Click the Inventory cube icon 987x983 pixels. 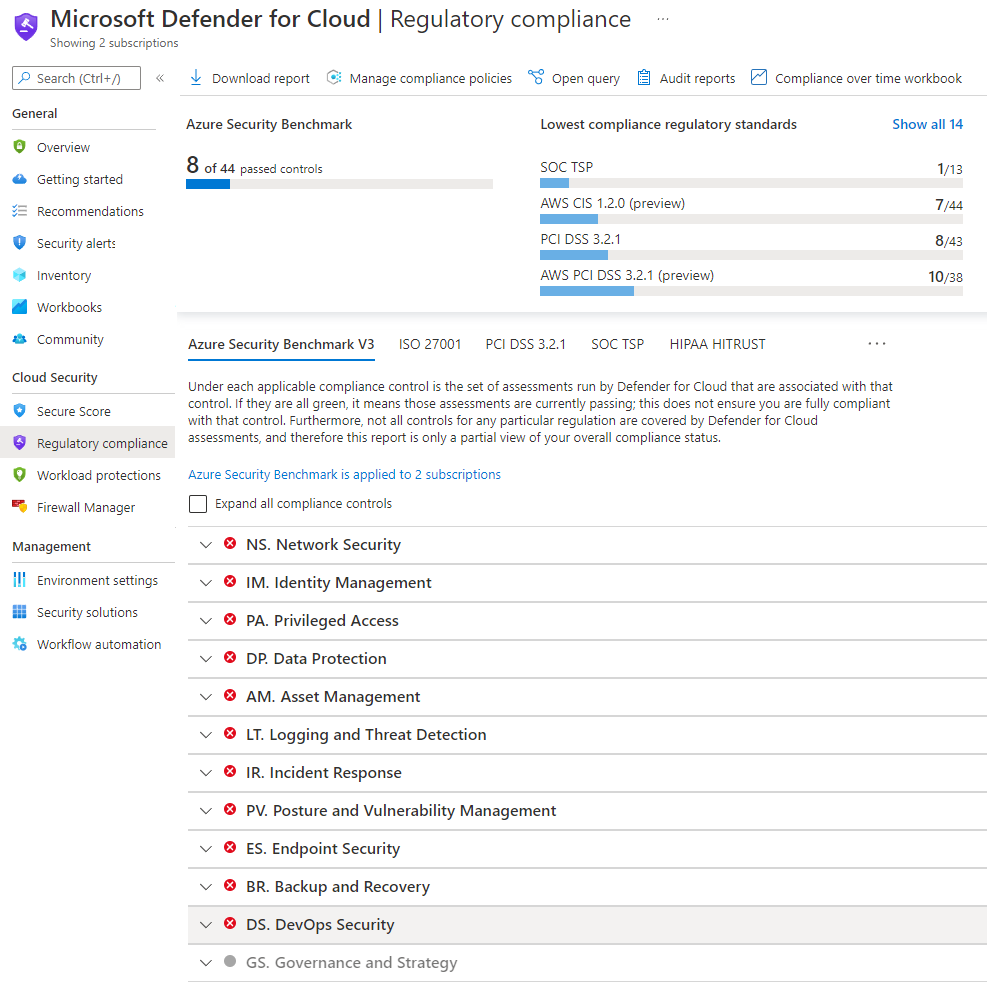tap(20, 275)
